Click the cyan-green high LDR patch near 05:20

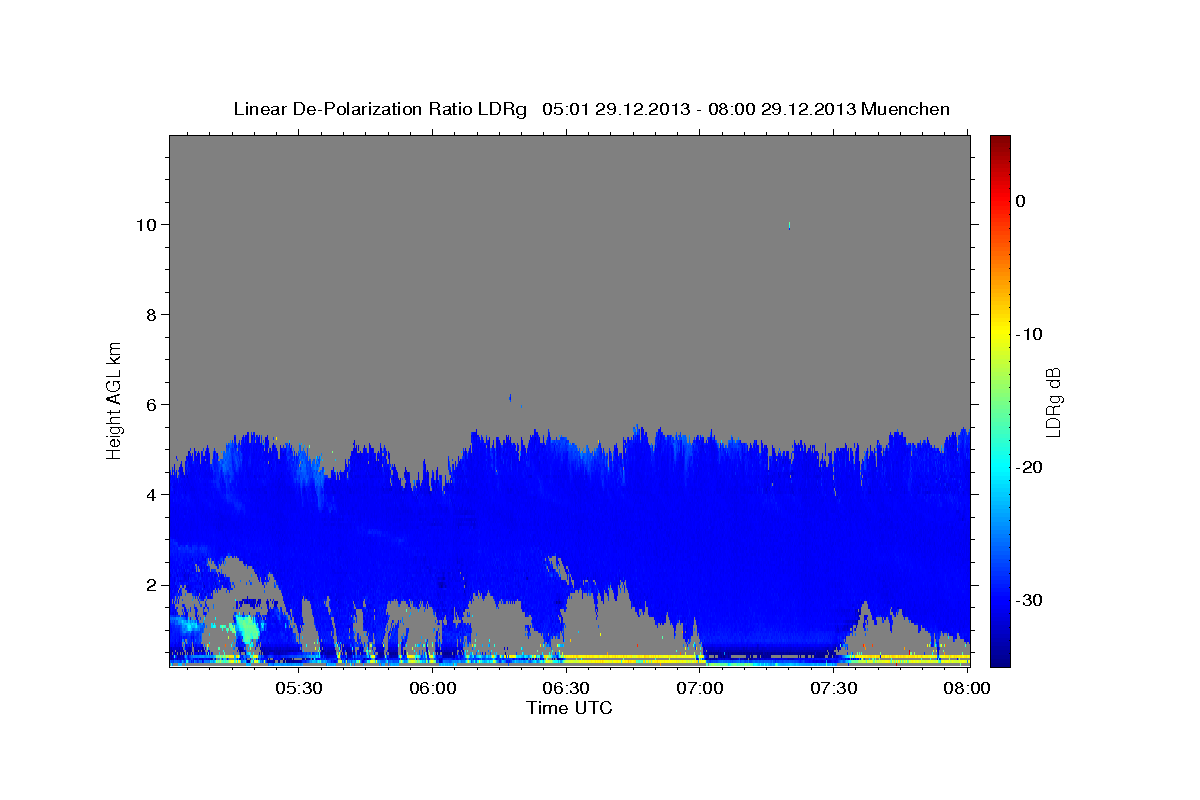pos(246,629)
